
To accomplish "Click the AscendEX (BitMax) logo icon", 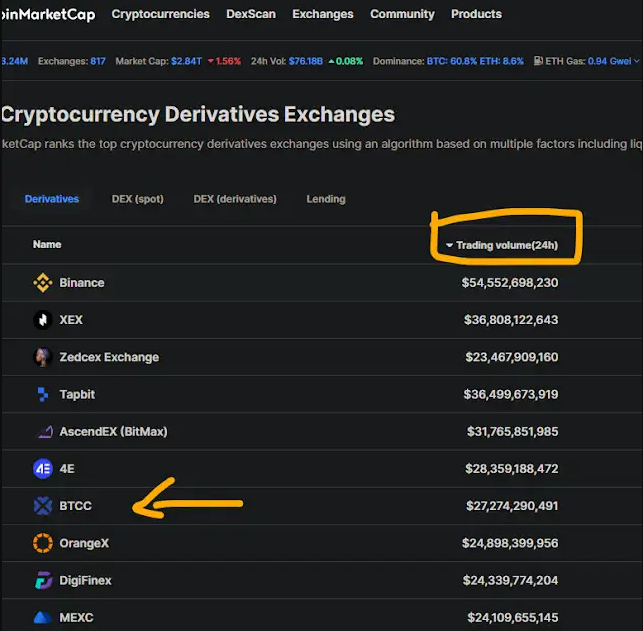I will pos(45,432).
